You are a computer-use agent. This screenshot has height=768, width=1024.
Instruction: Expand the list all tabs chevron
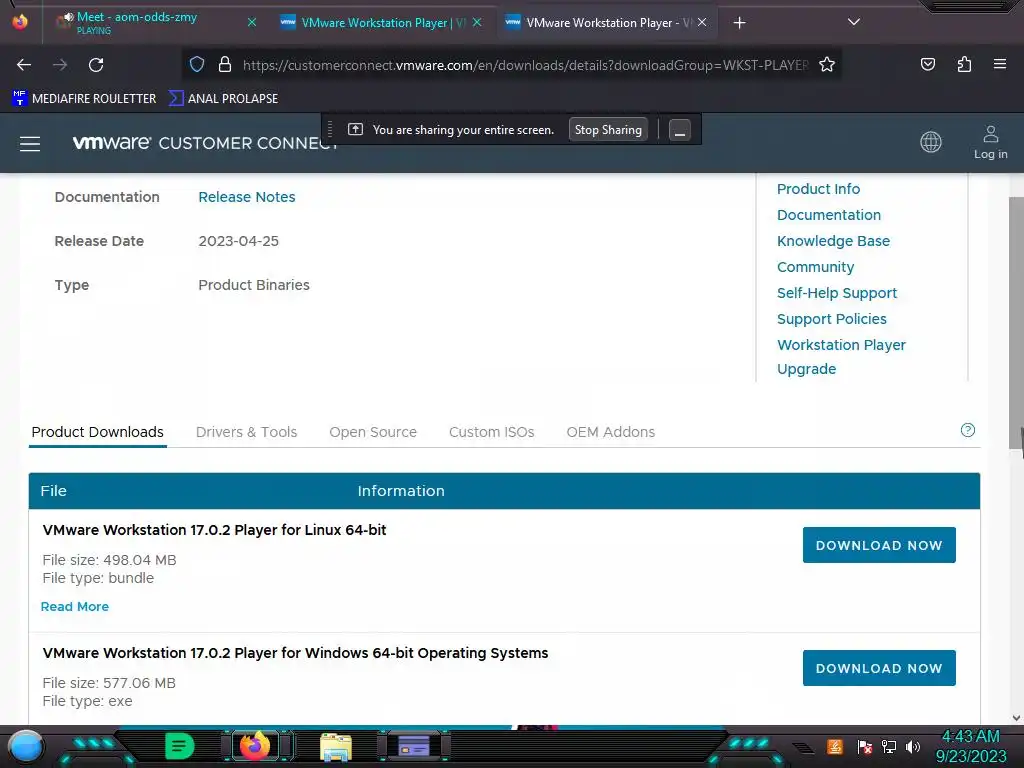[x=854, y=22]
